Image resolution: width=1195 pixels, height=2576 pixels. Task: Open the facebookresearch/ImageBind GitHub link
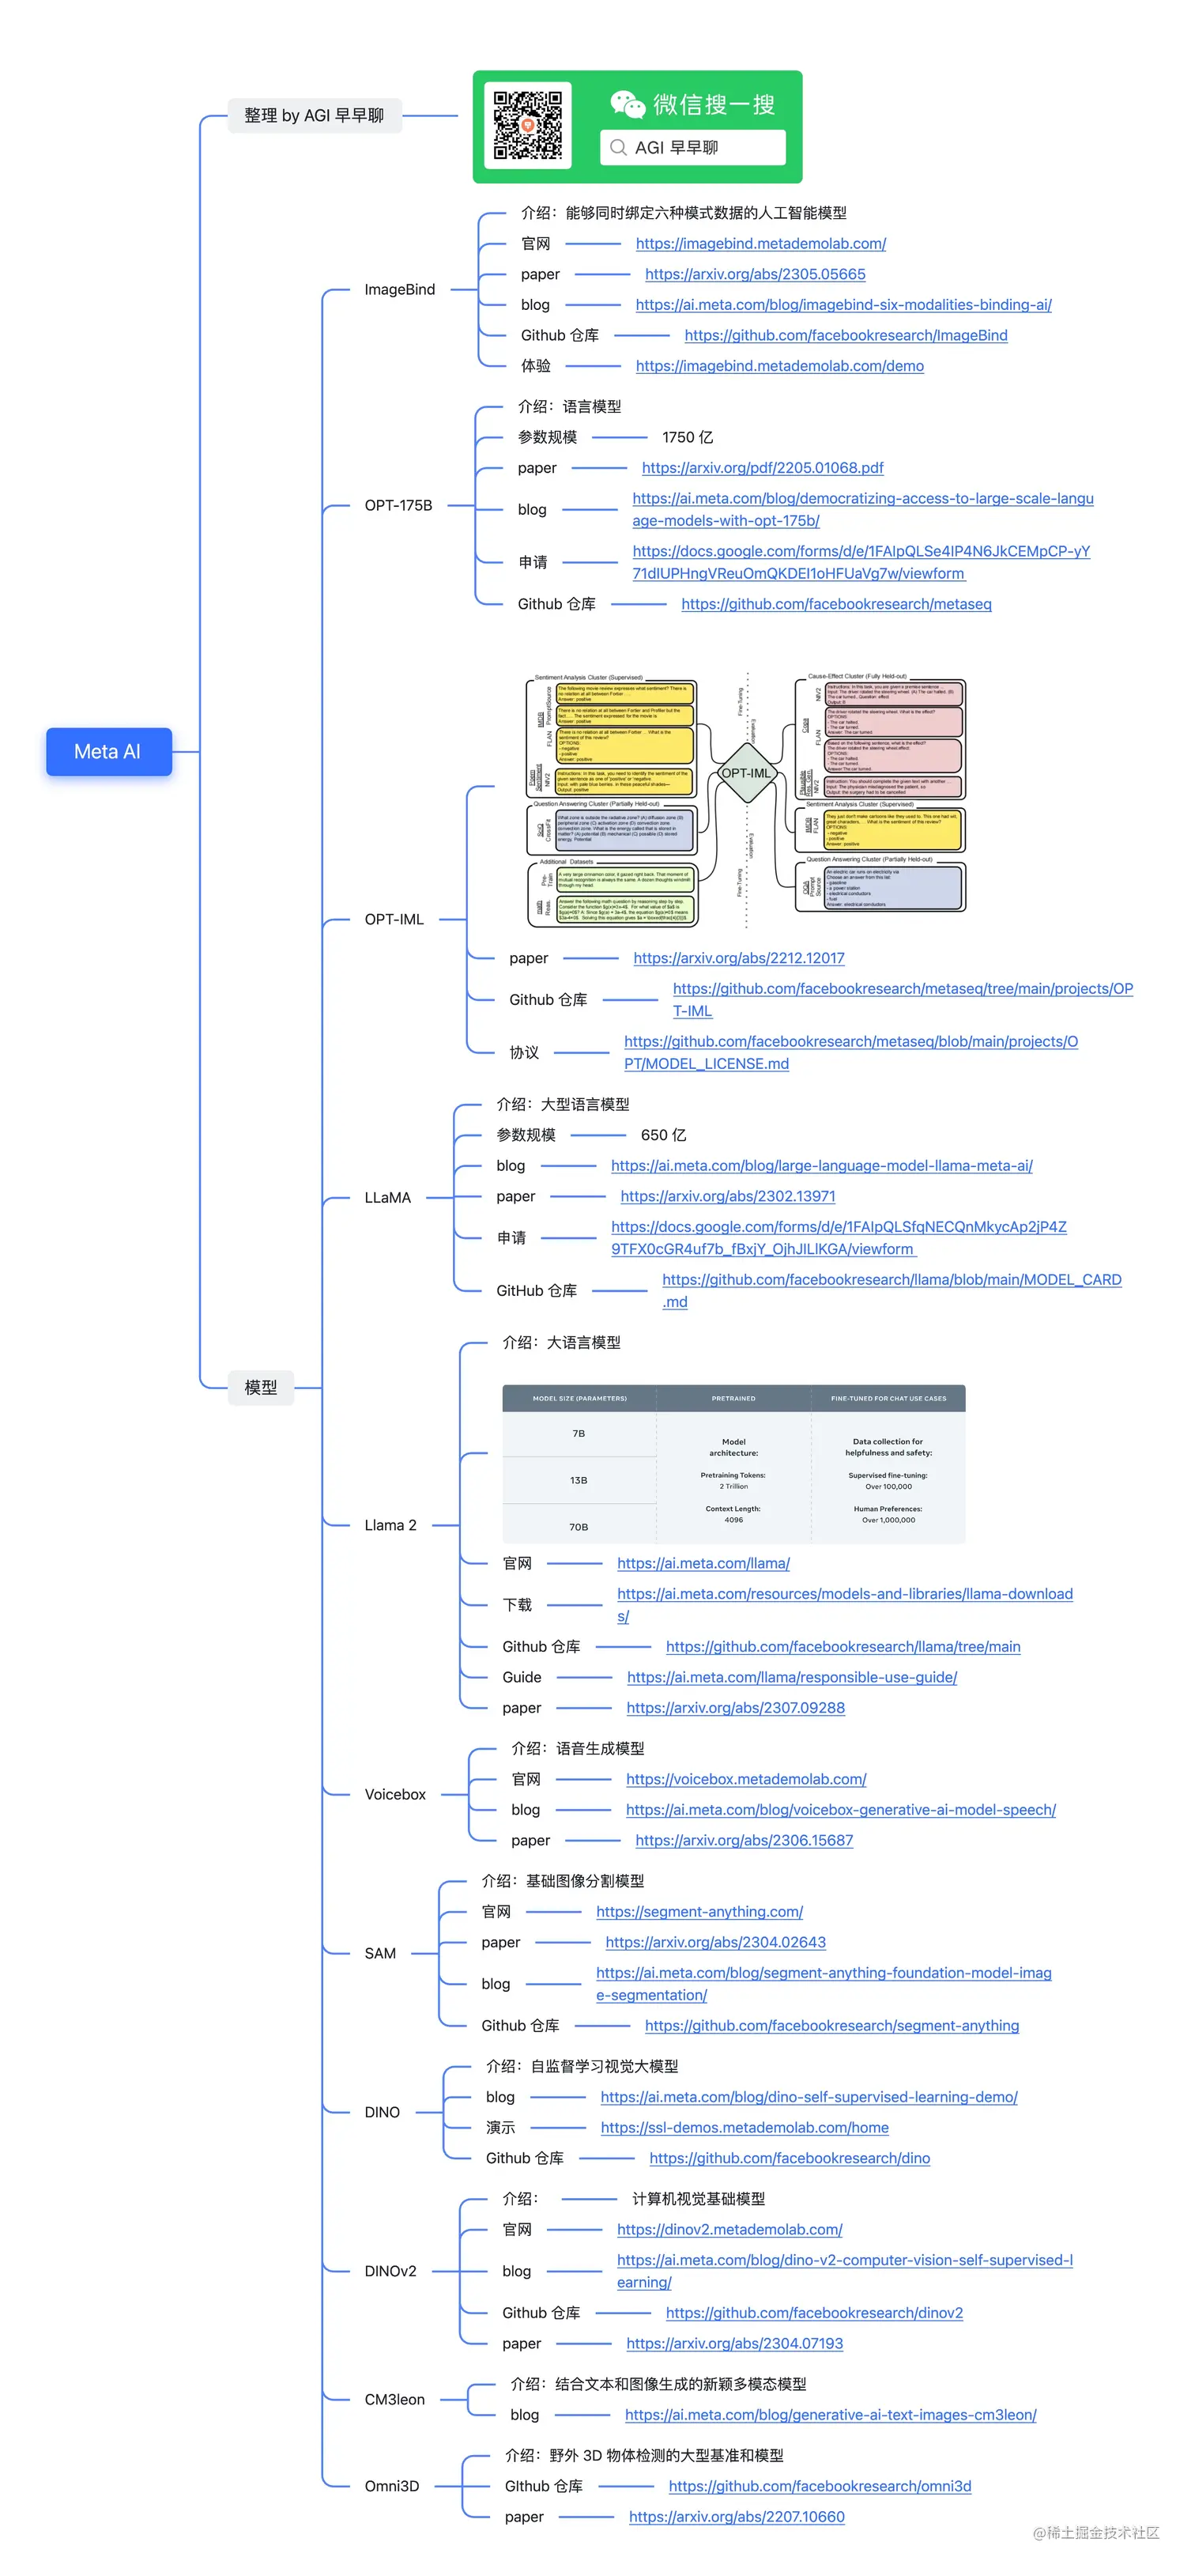coord(846,335)
